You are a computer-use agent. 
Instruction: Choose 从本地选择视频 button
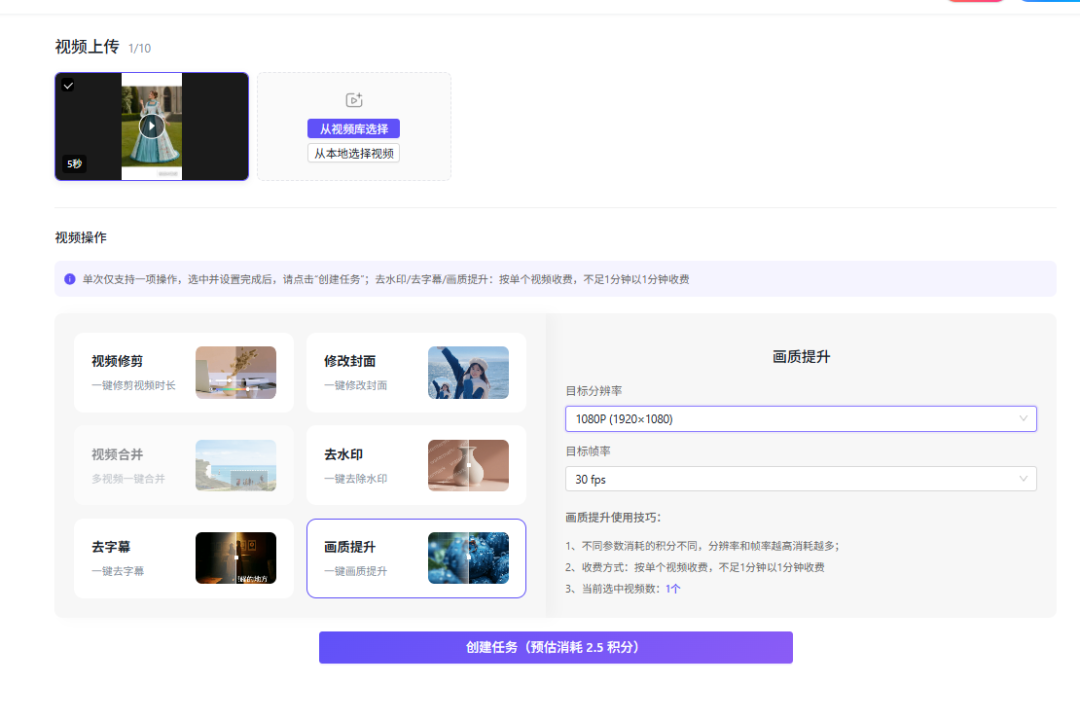point(353,153)
